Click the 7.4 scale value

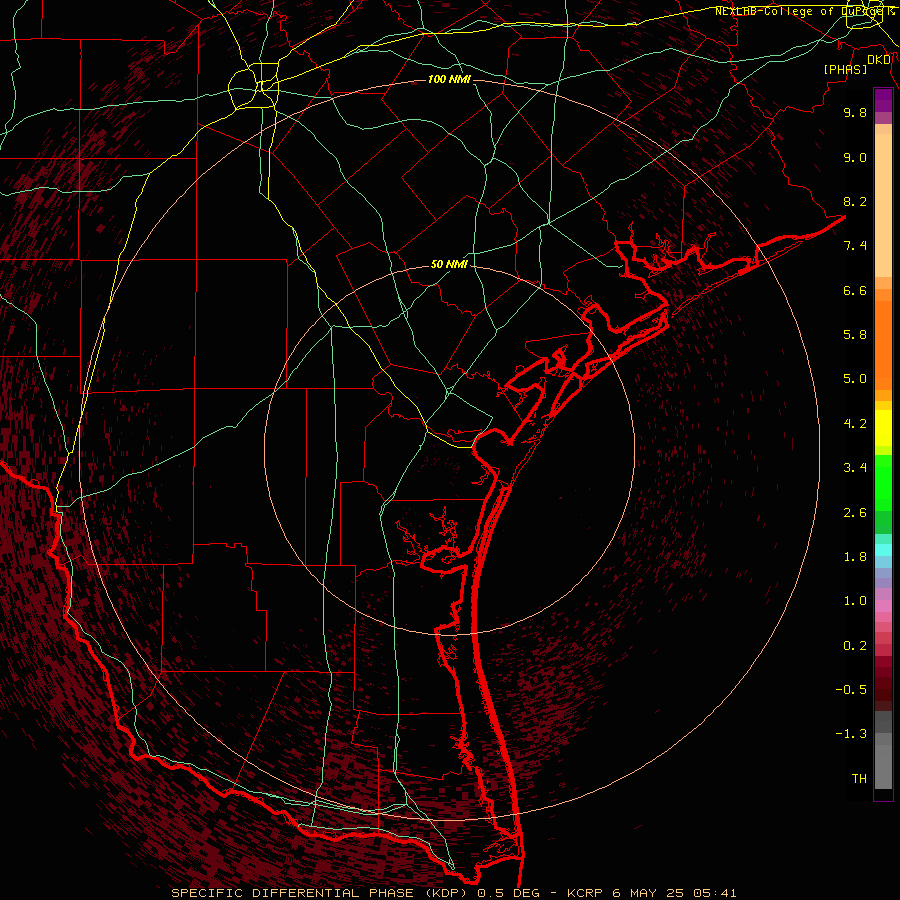[x=855, y=246]
